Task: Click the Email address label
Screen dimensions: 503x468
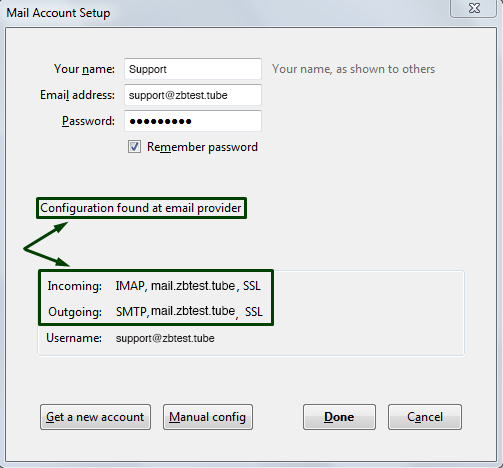Action: tap(77, 95)
